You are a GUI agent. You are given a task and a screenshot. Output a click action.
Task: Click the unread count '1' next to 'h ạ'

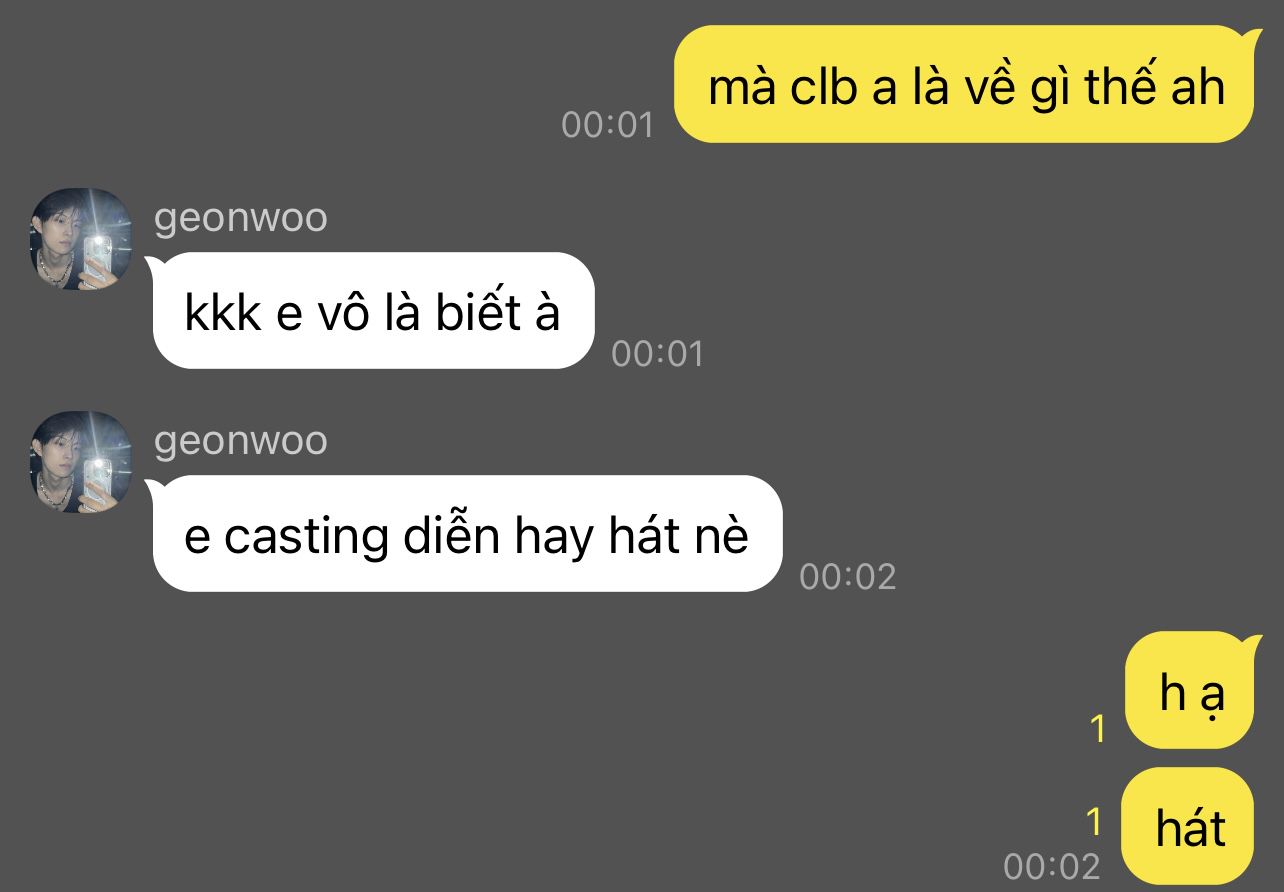pos(1098,729)
